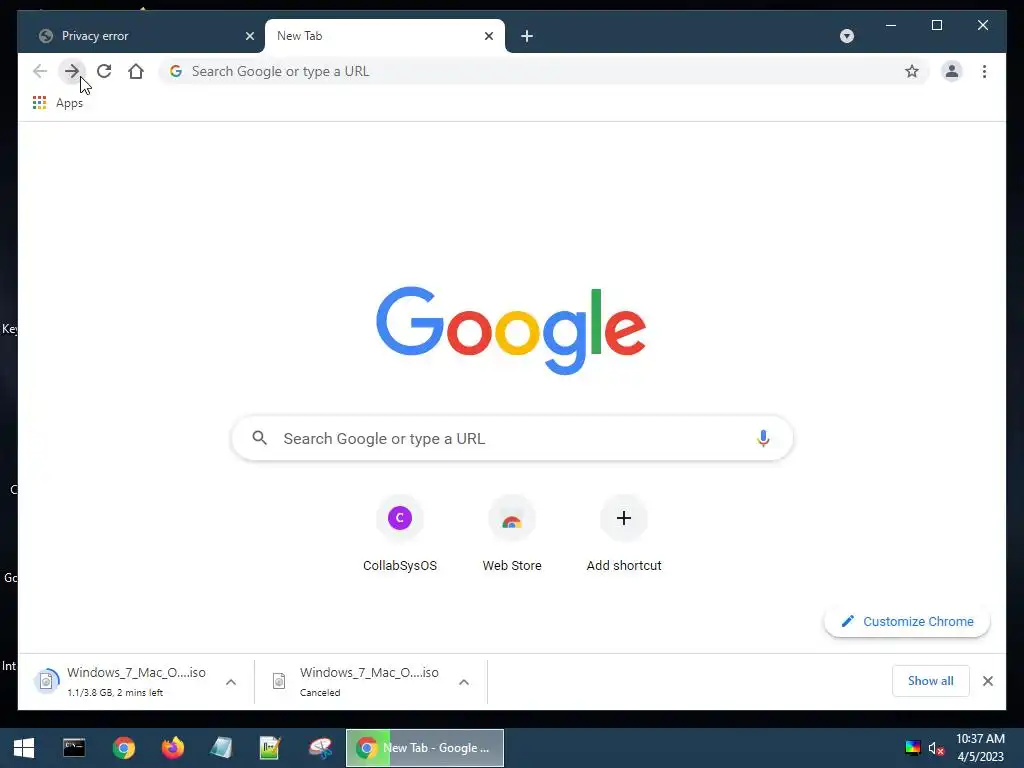Add a new shortcut tile

click(624, 534)
